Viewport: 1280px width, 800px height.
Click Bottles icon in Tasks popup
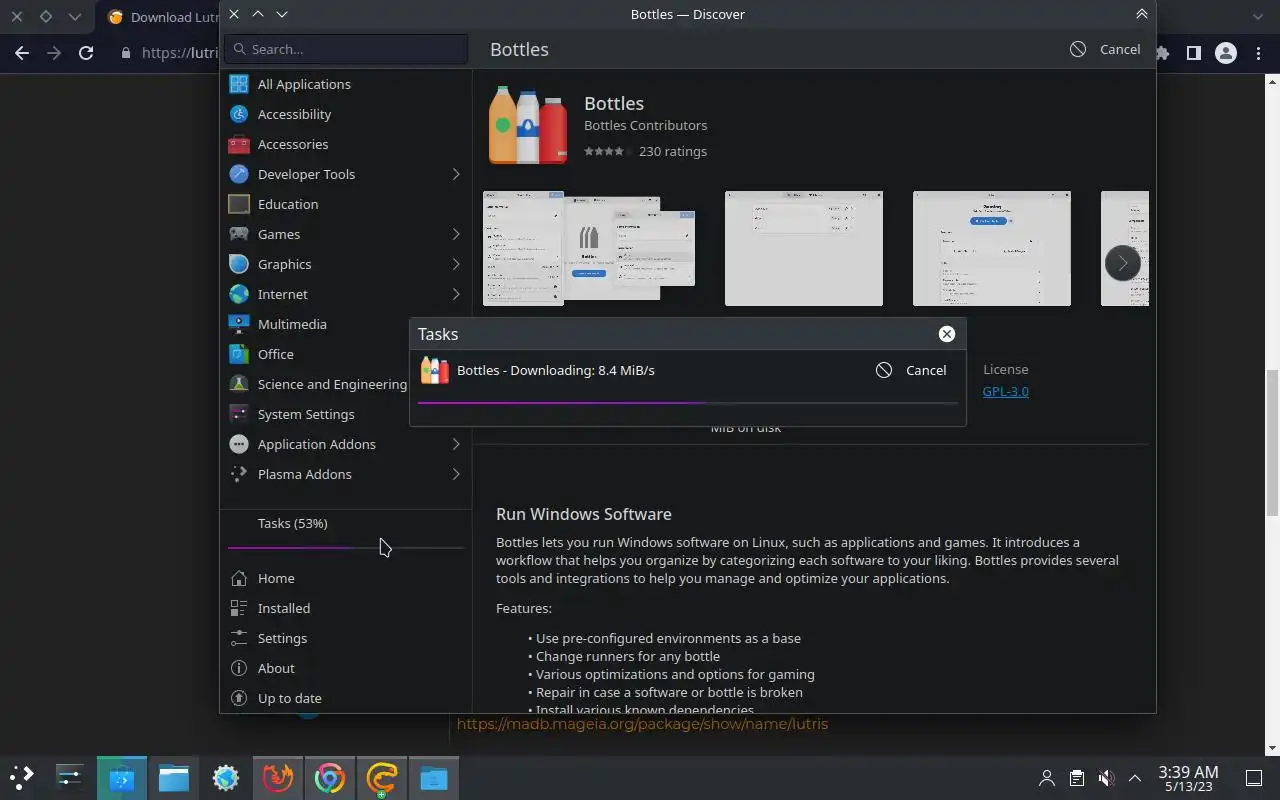pos(434,370)
